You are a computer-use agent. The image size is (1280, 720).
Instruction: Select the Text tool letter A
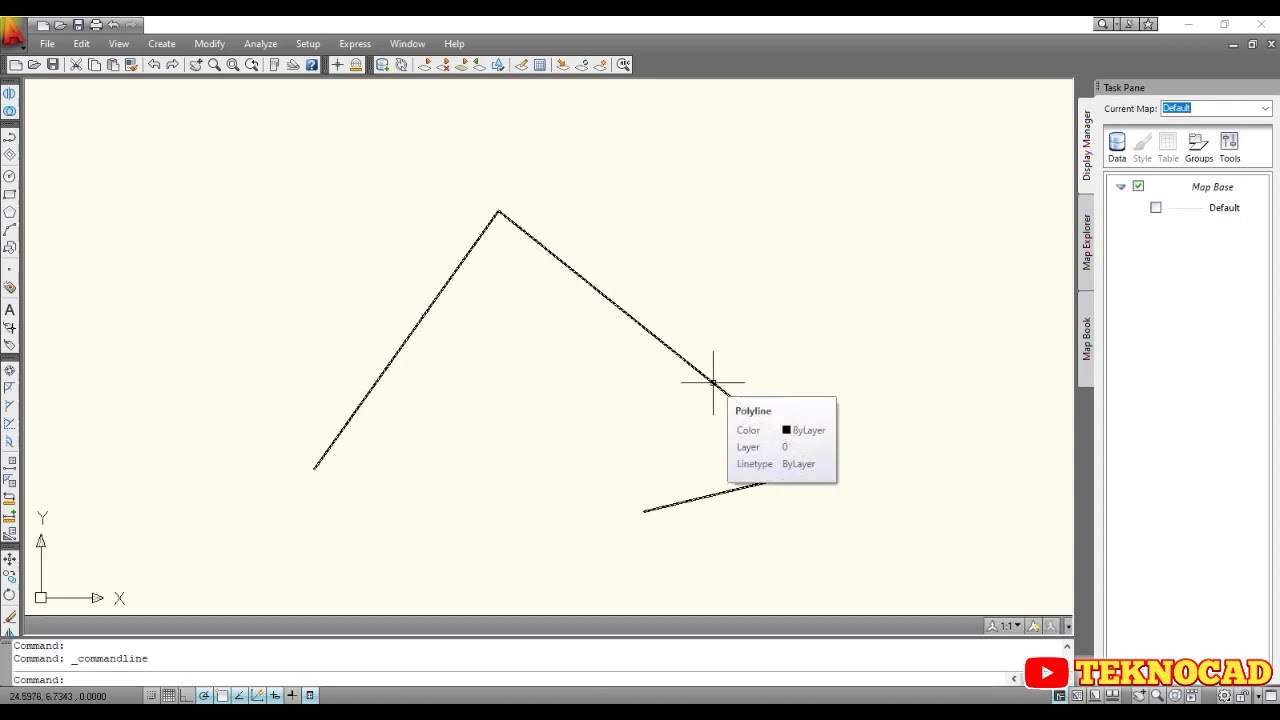click(x=10, y=310)
